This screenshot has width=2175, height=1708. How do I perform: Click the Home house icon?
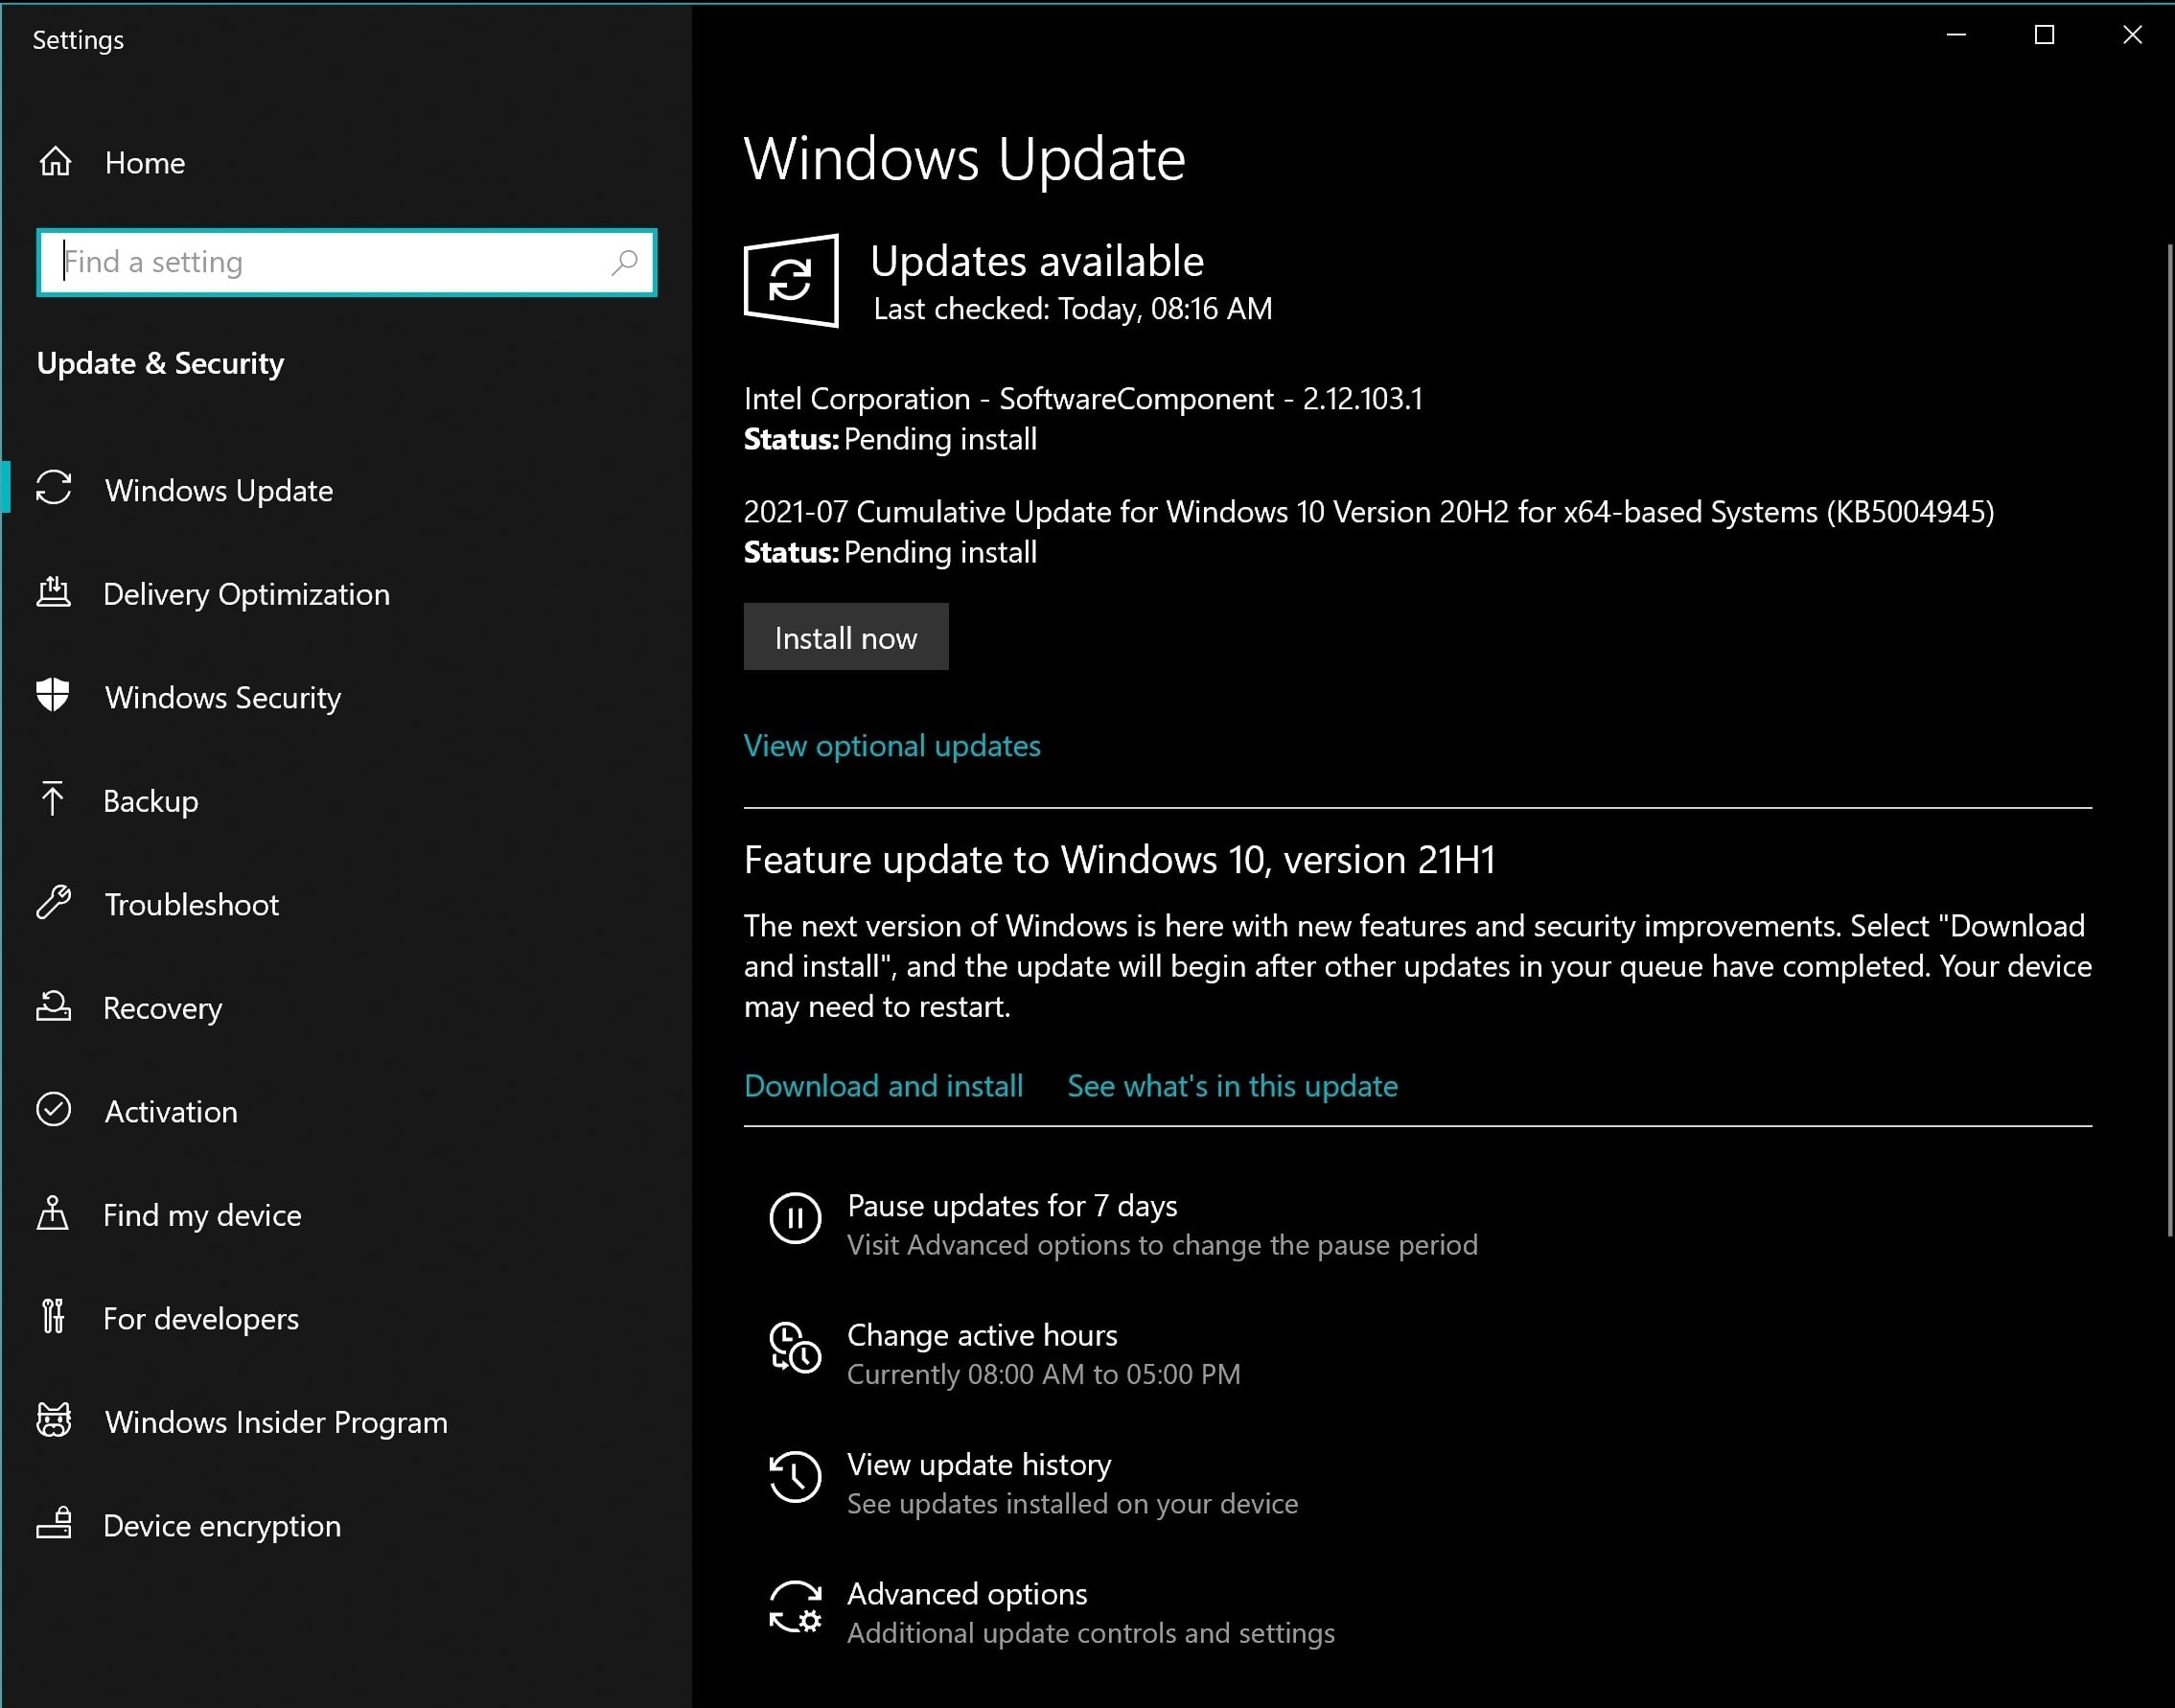click(x=55, y=162)
